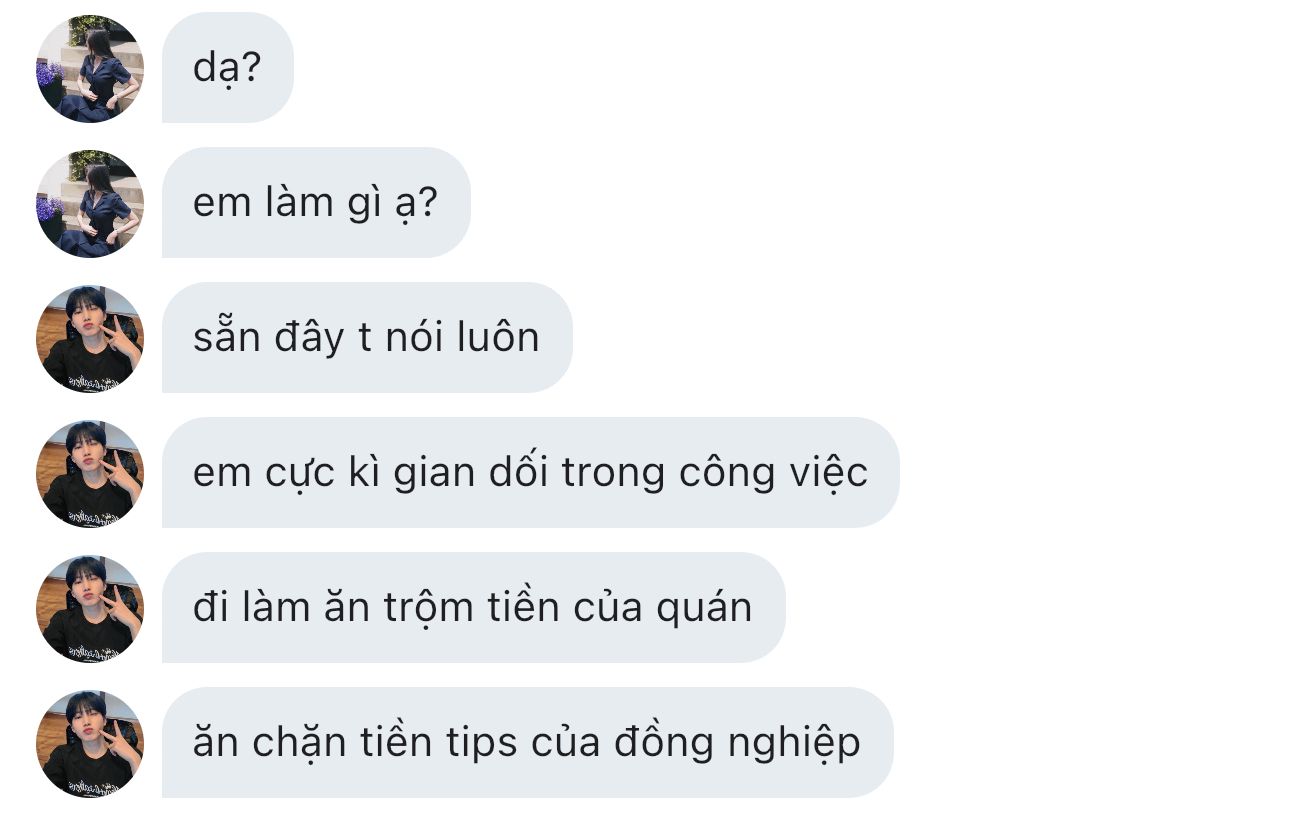Open avatar next to "đi làm ăn trộm tiền" message

tap(90, 609)
